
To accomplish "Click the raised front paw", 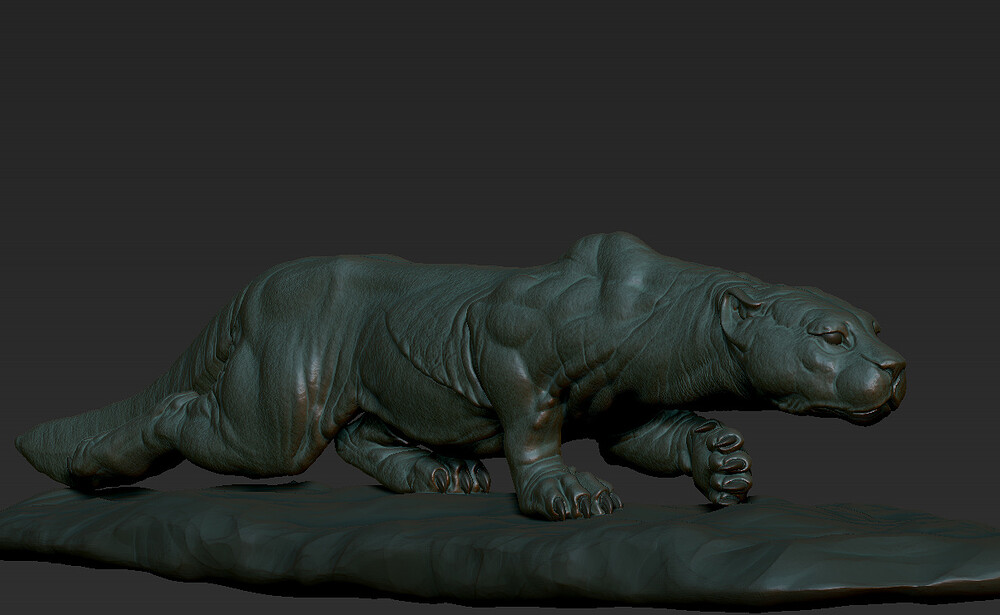I will (719, 461).
